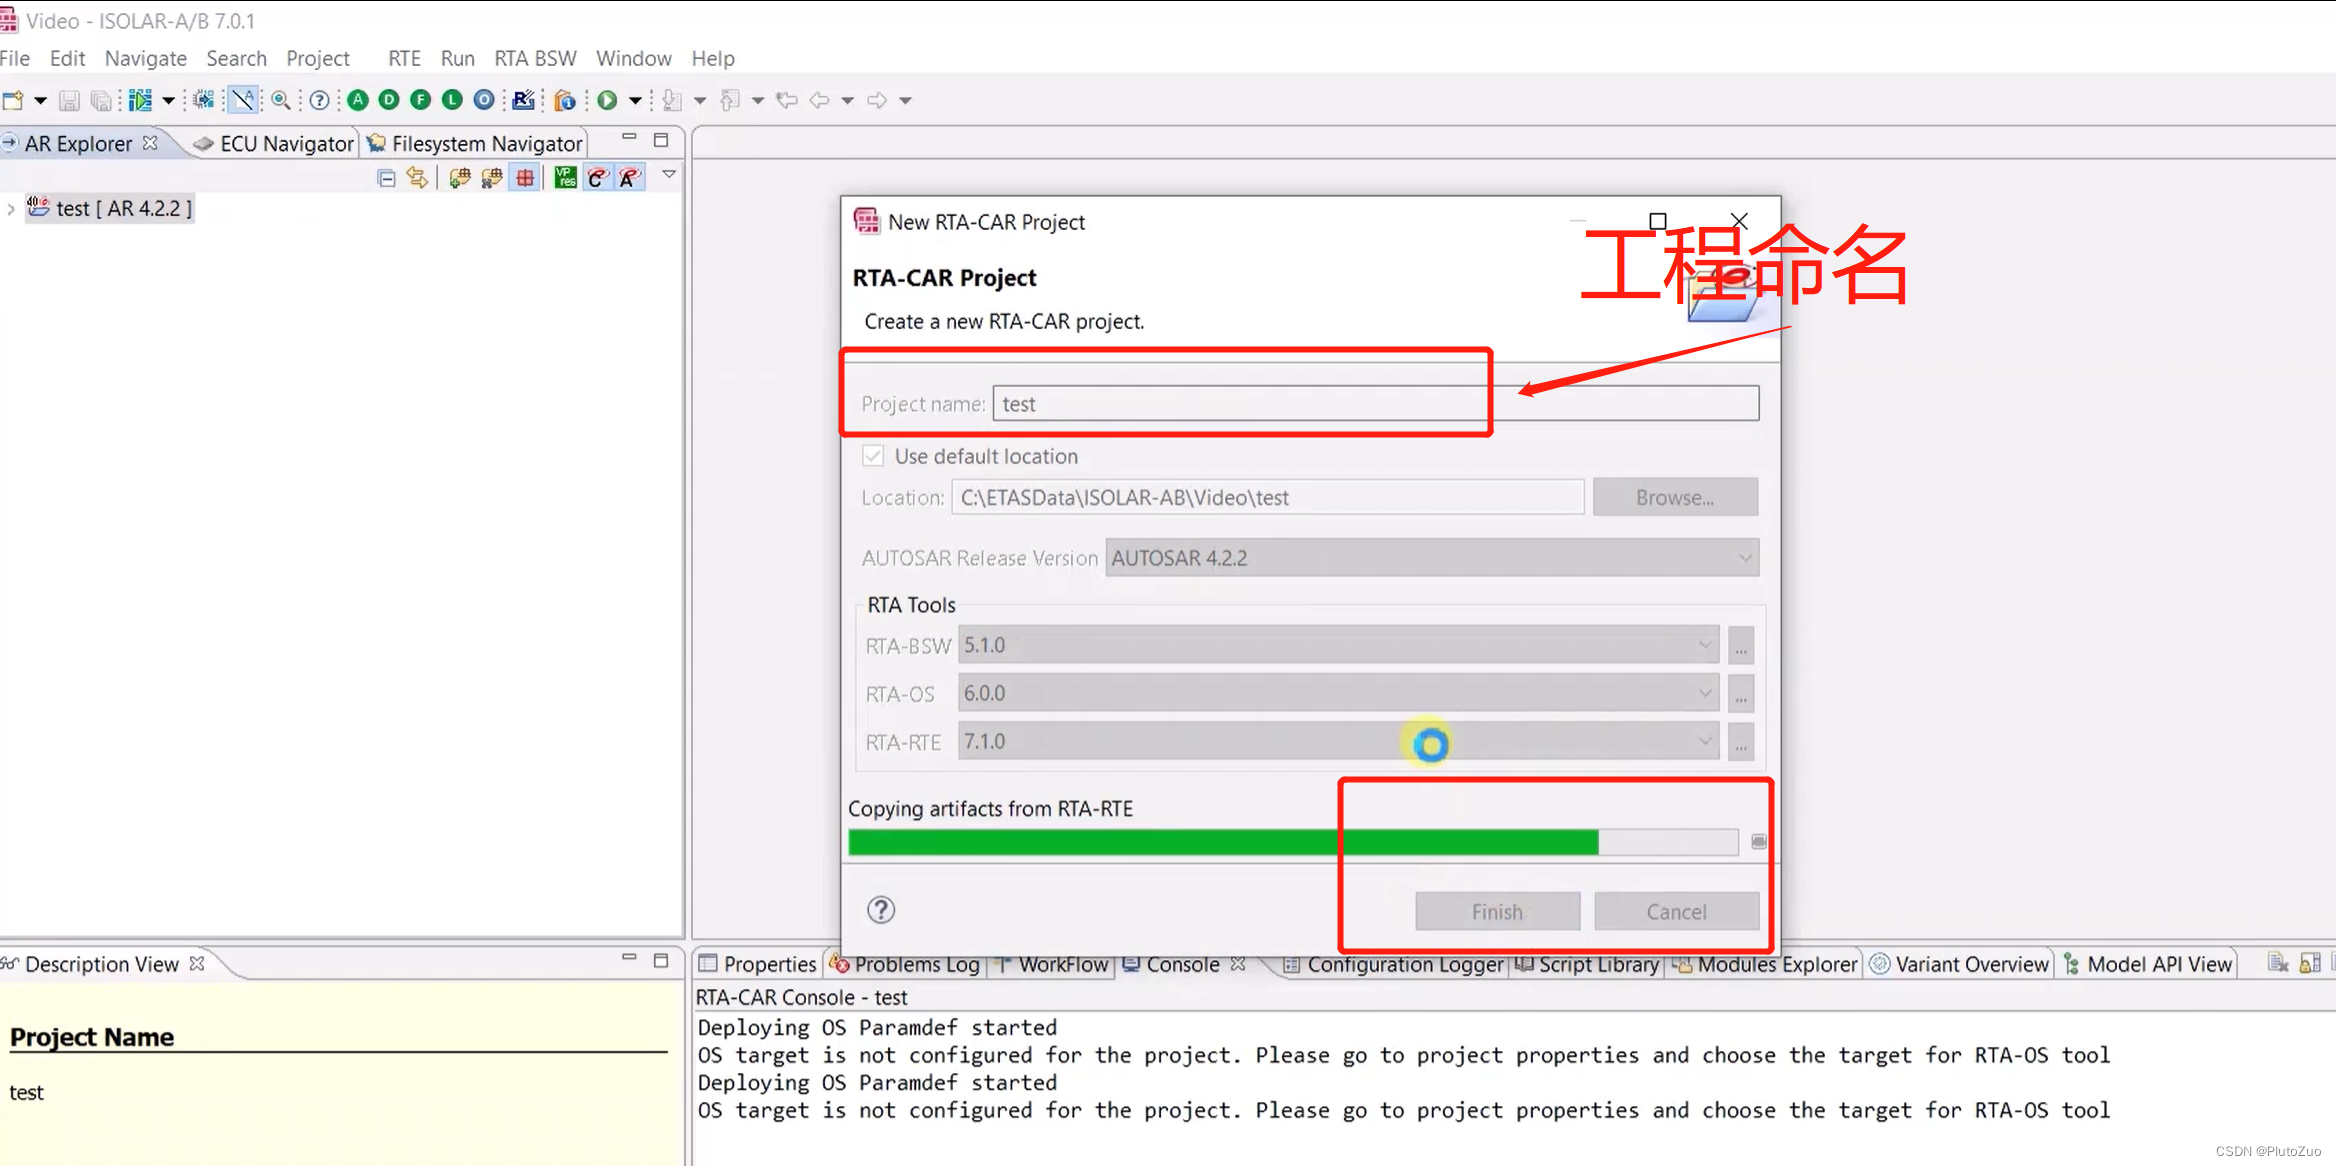This screenshot has height=1166, width=2336.
Task: Click the magnifier search toolbar icon
Action: tap(281, 100)
